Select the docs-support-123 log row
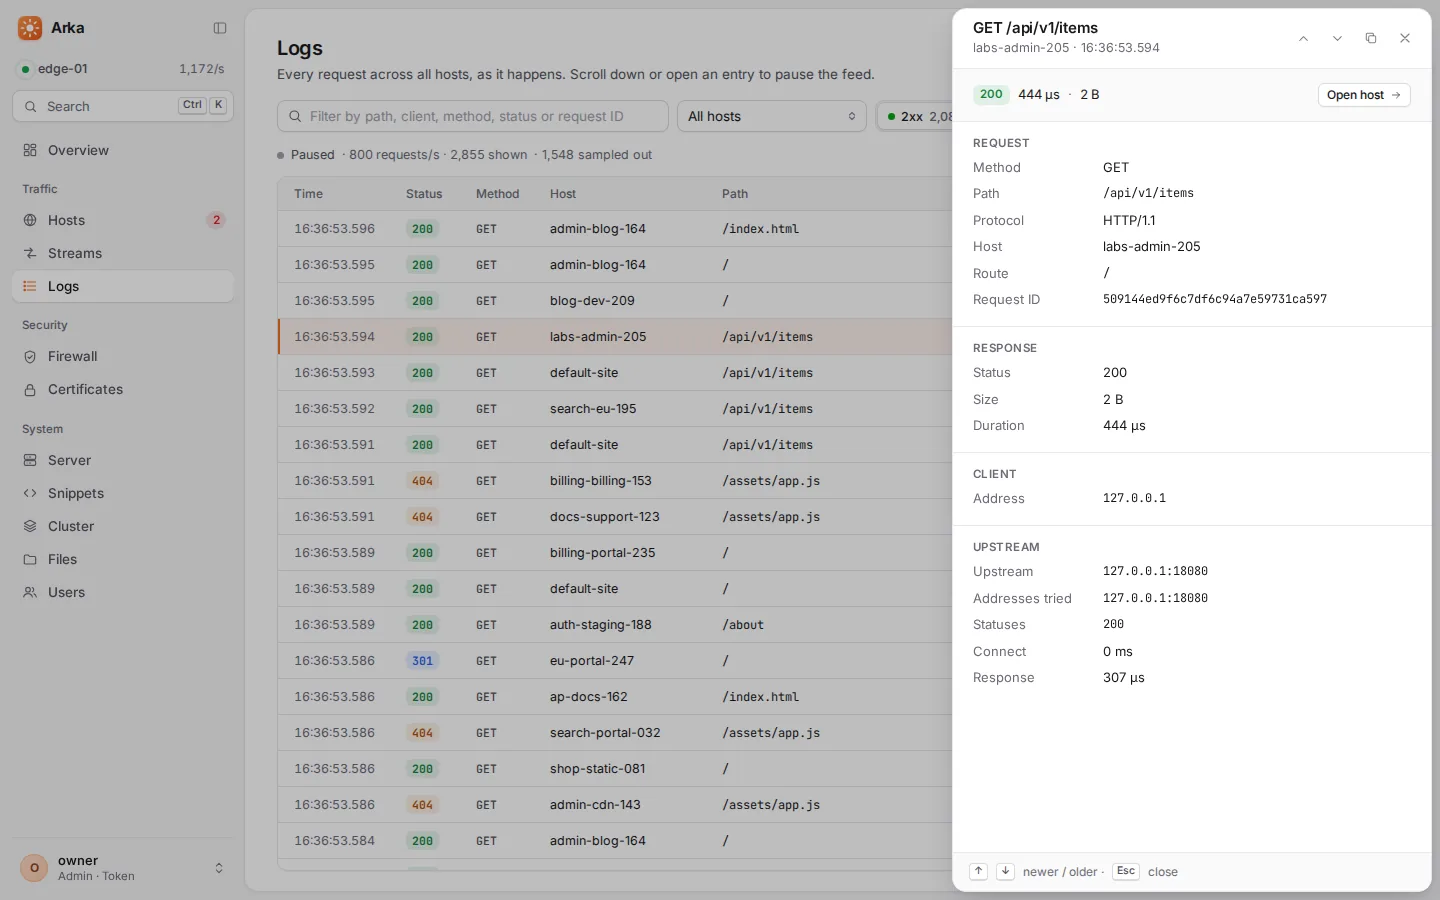 tap(615, 517)
